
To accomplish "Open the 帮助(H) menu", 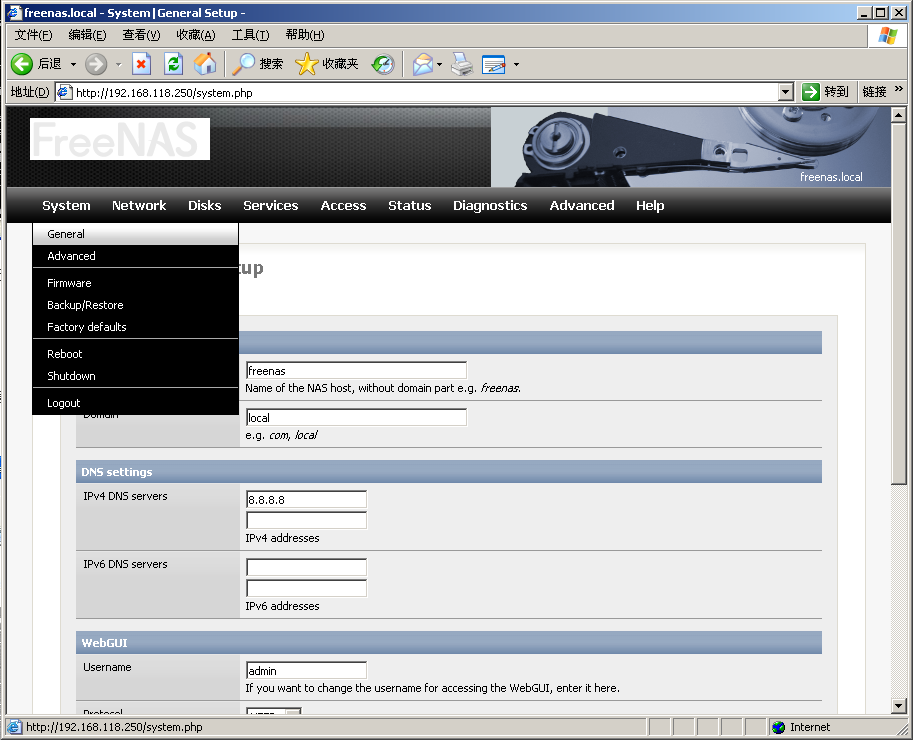I will (x=305, y=35).
